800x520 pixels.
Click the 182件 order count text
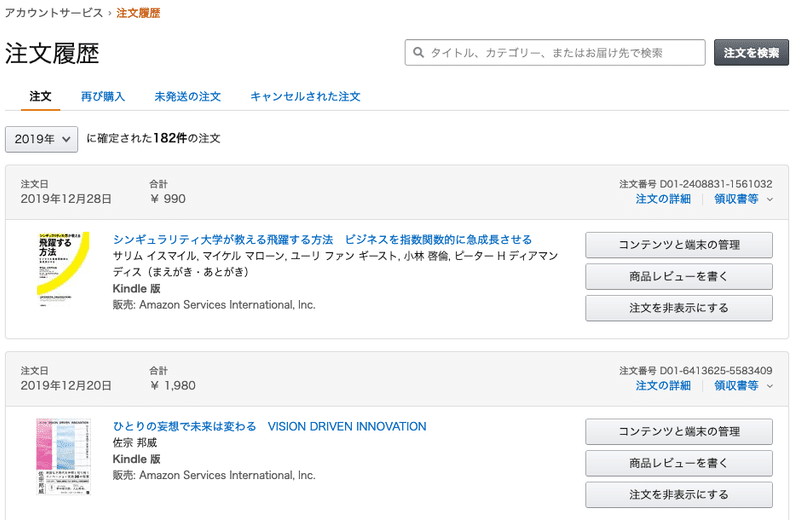[x=170, y=138]
